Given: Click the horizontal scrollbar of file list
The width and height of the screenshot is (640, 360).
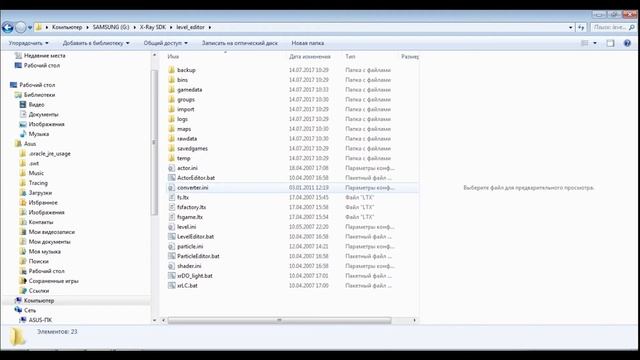Looking at the screenshot, I should click(279, 320).
